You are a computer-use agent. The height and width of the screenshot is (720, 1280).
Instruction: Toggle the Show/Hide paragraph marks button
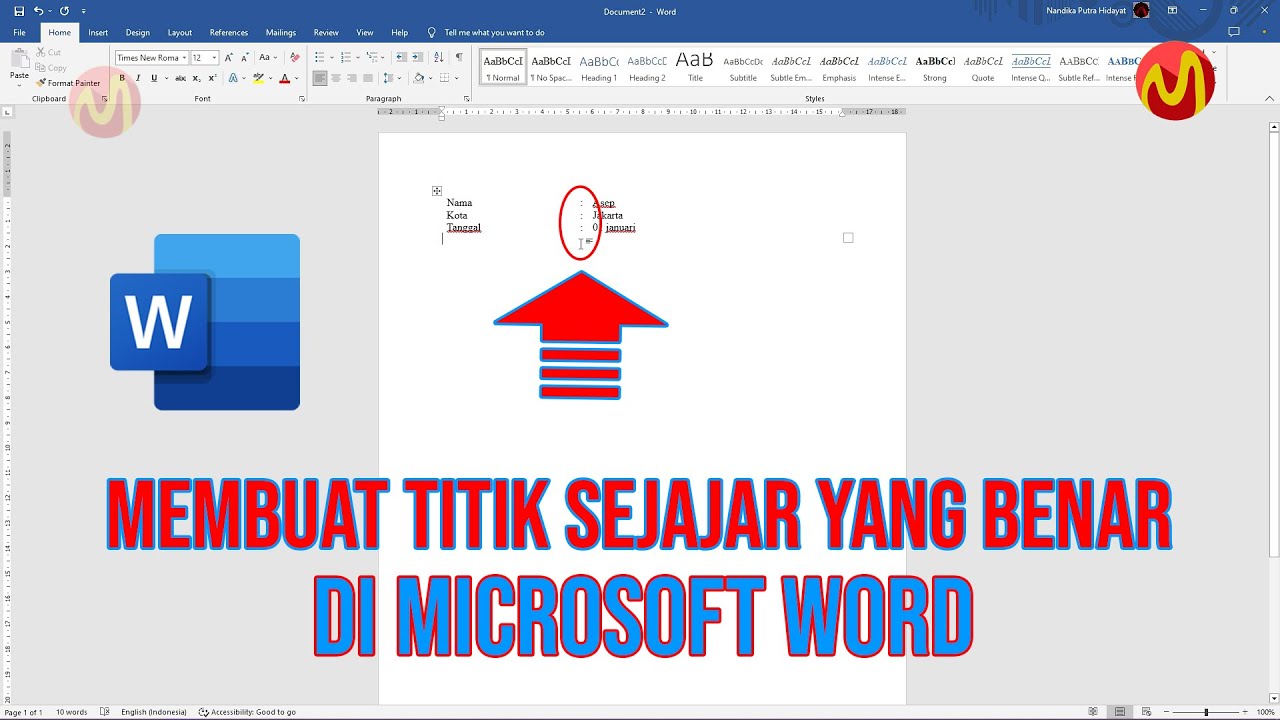click(459, 58)
